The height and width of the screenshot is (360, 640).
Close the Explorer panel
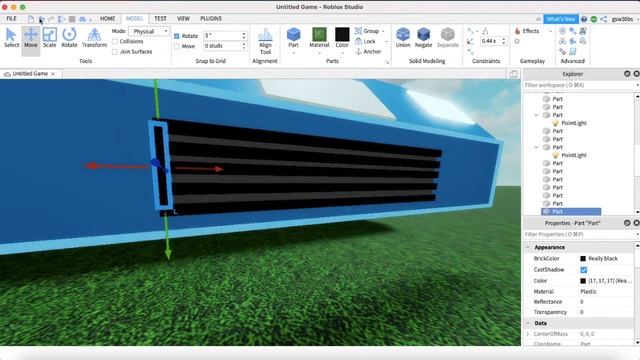pyautogui.click(x=636, y=74)
